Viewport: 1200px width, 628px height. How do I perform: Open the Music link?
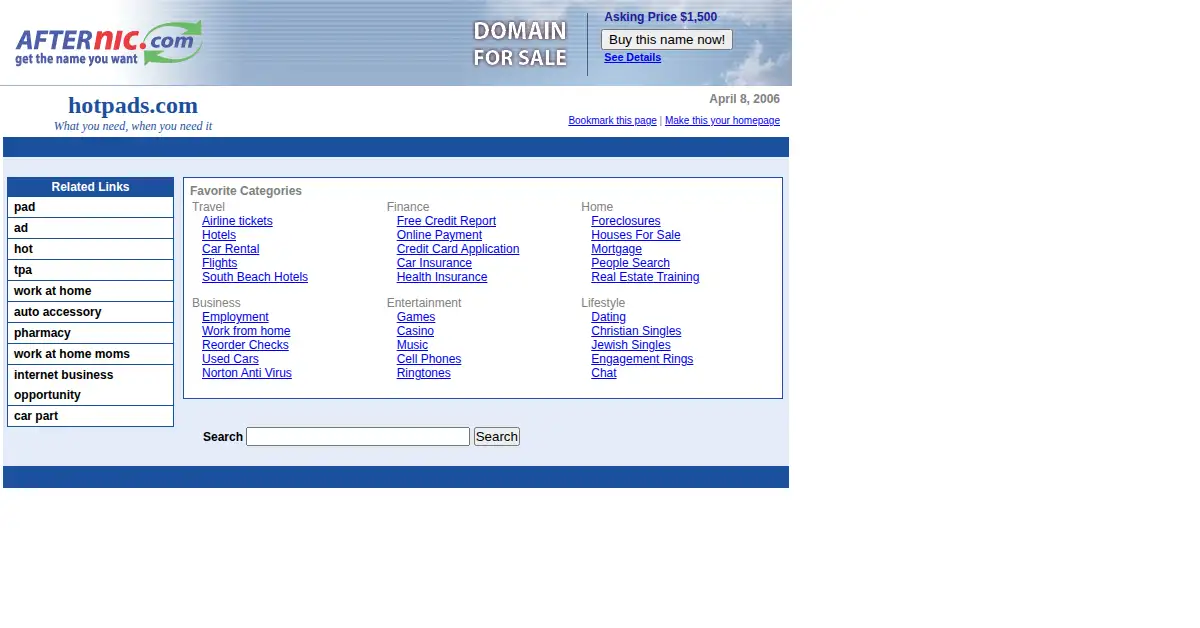pyautogui.click(x=412, y=345)
